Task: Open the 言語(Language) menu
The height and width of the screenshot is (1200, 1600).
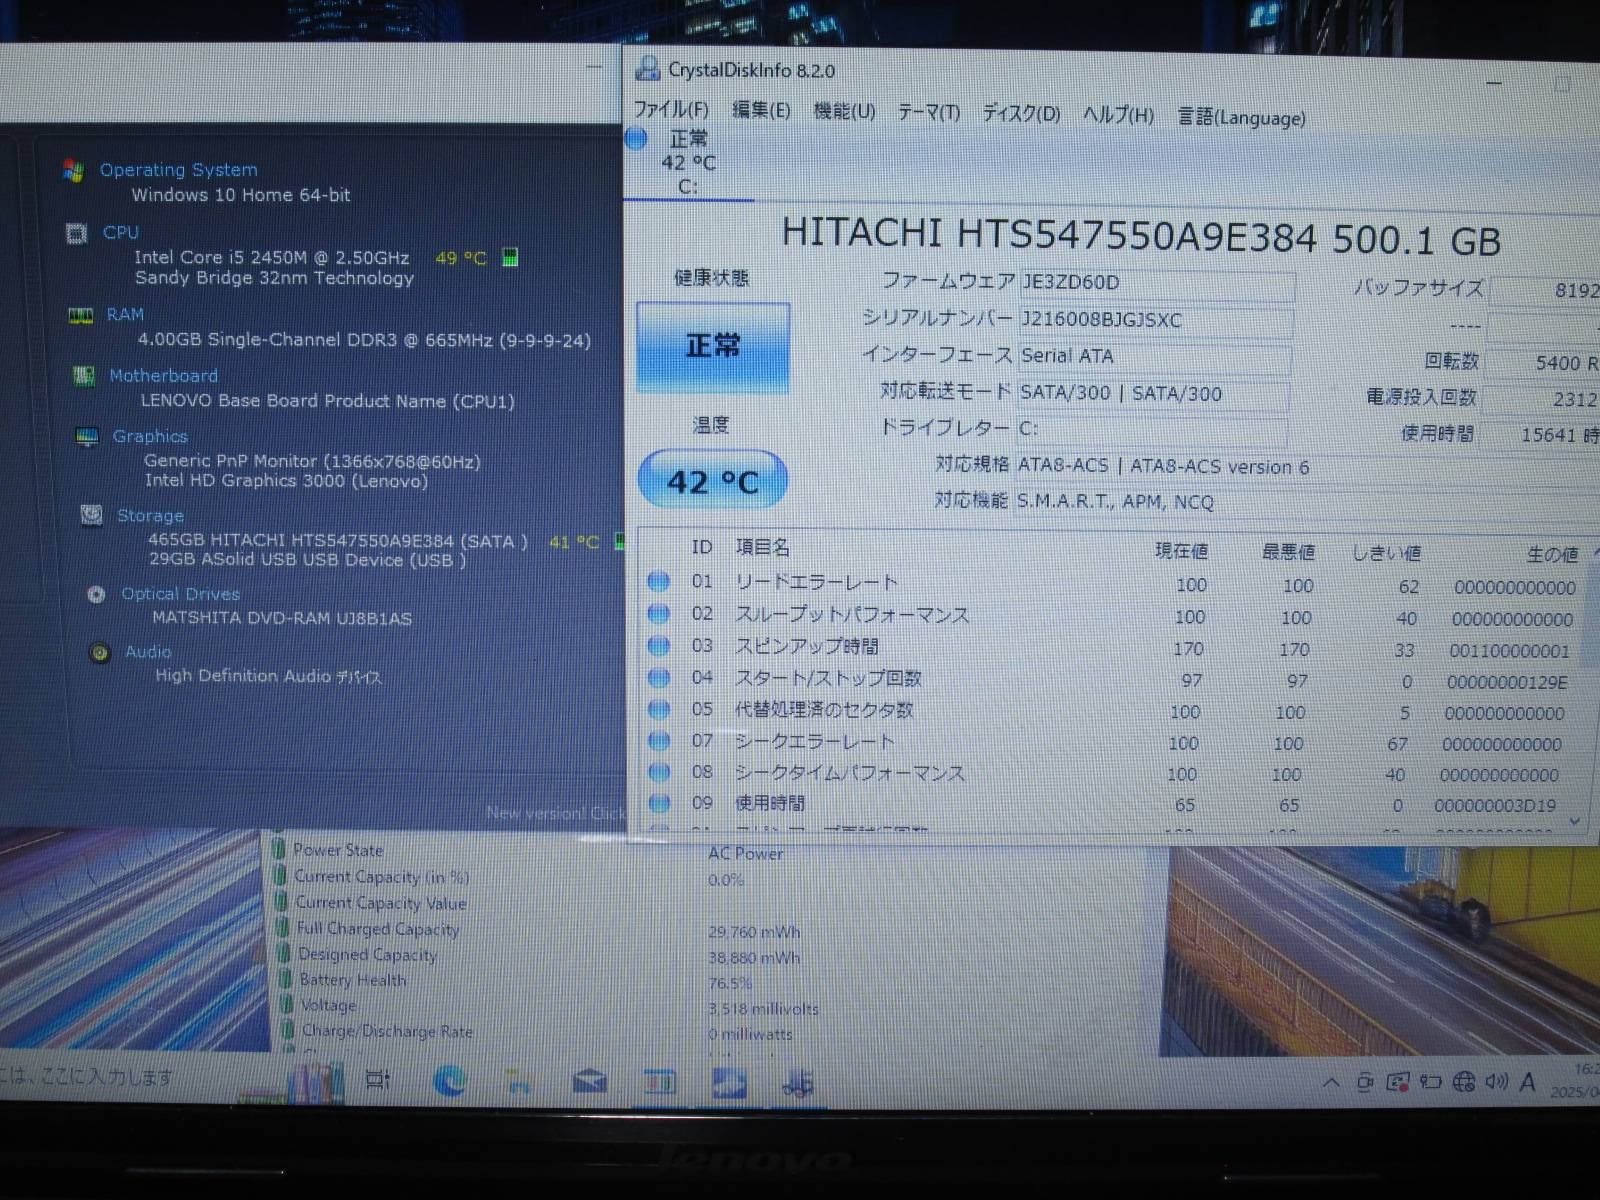Action: tap(1241, 117)
